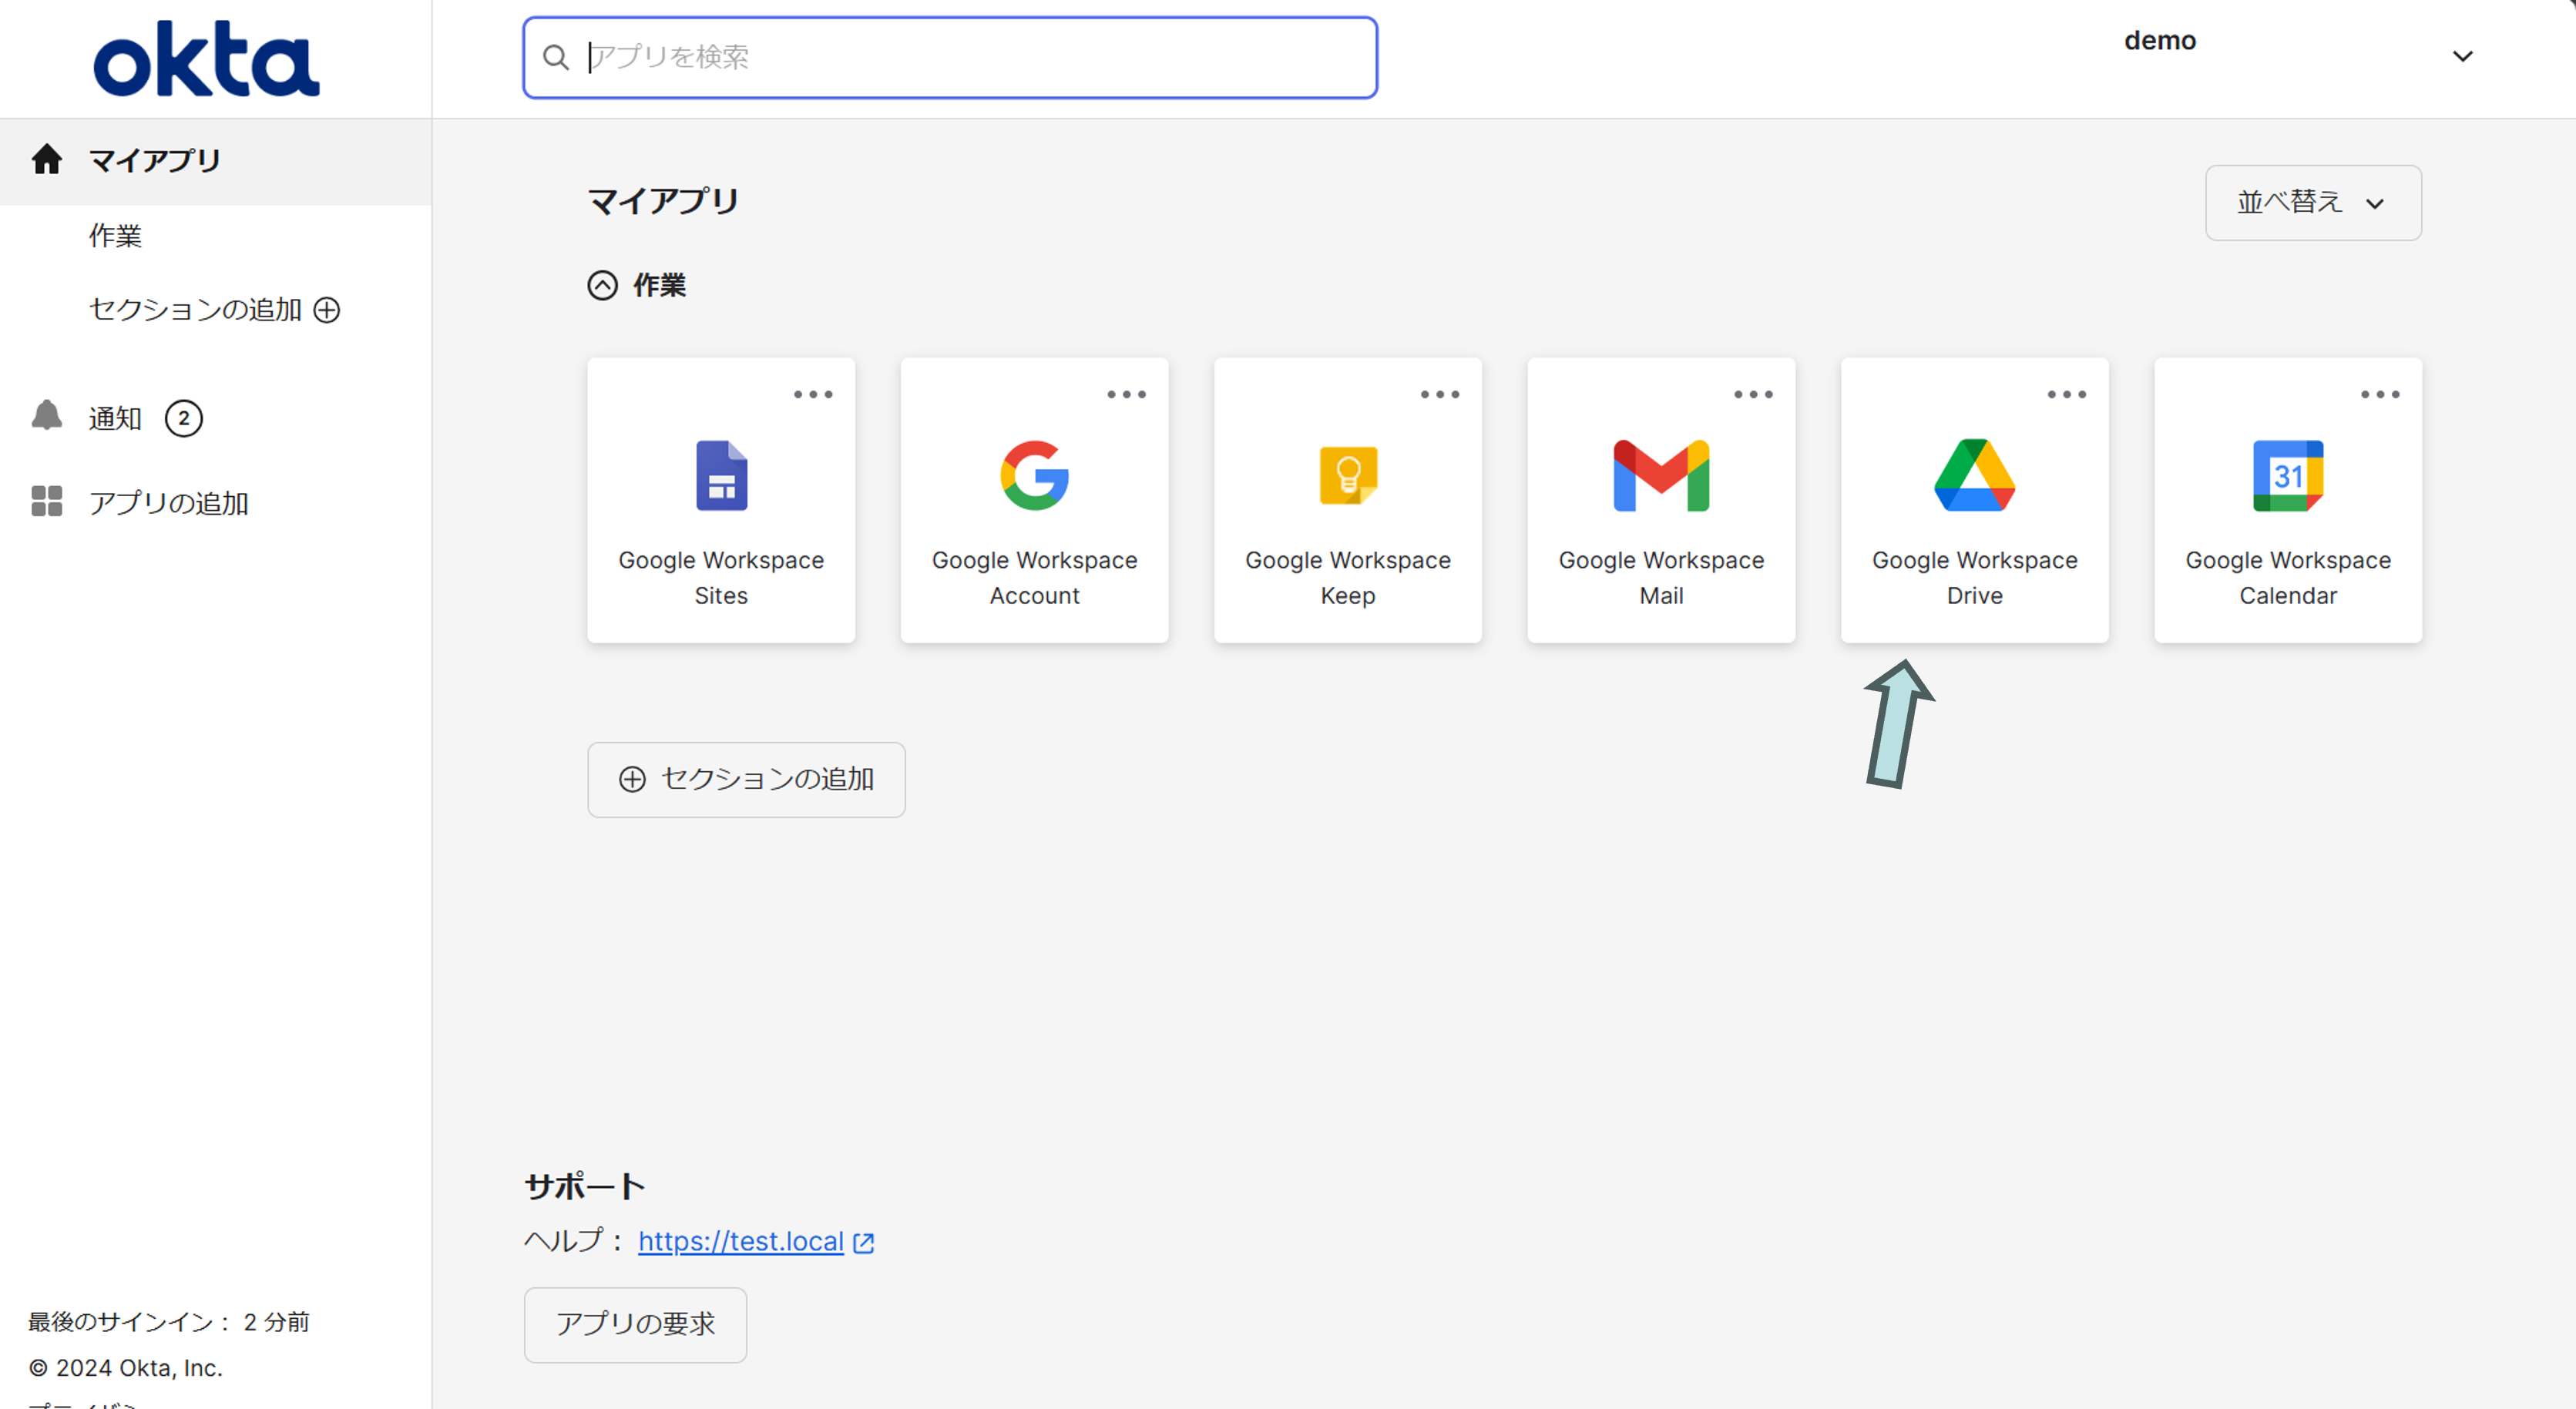
Task: Open options menu on Google Workspace Account card
Action: click(1126, 395)
